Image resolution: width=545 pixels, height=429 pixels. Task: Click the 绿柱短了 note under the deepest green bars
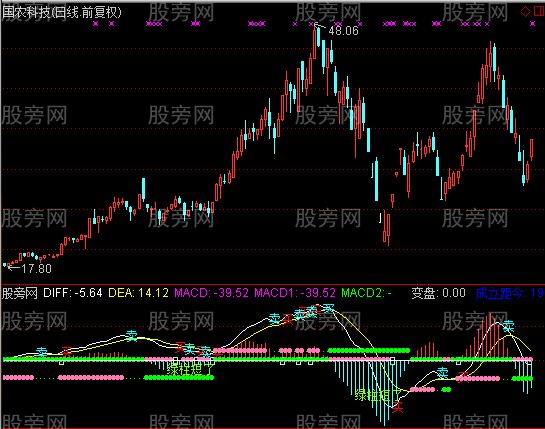point(378,395)
